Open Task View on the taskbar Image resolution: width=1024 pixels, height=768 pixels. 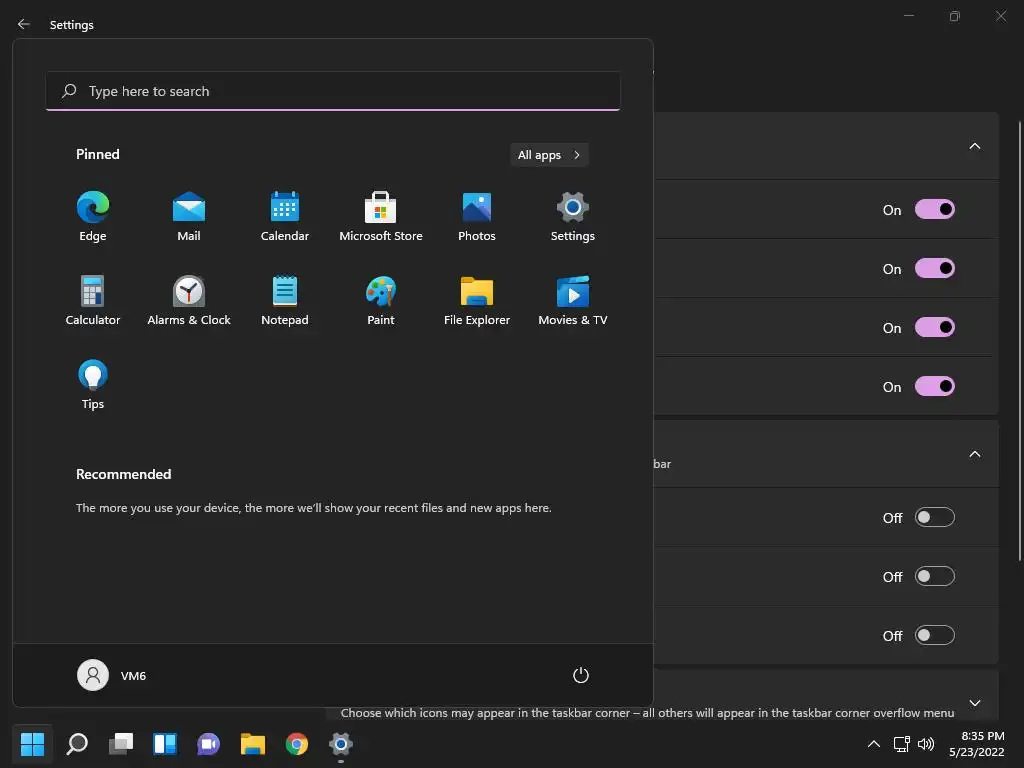pos(121,744)
